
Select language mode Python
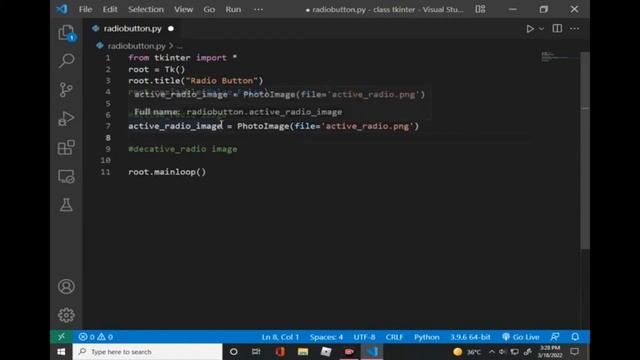[x=427, y=337]
